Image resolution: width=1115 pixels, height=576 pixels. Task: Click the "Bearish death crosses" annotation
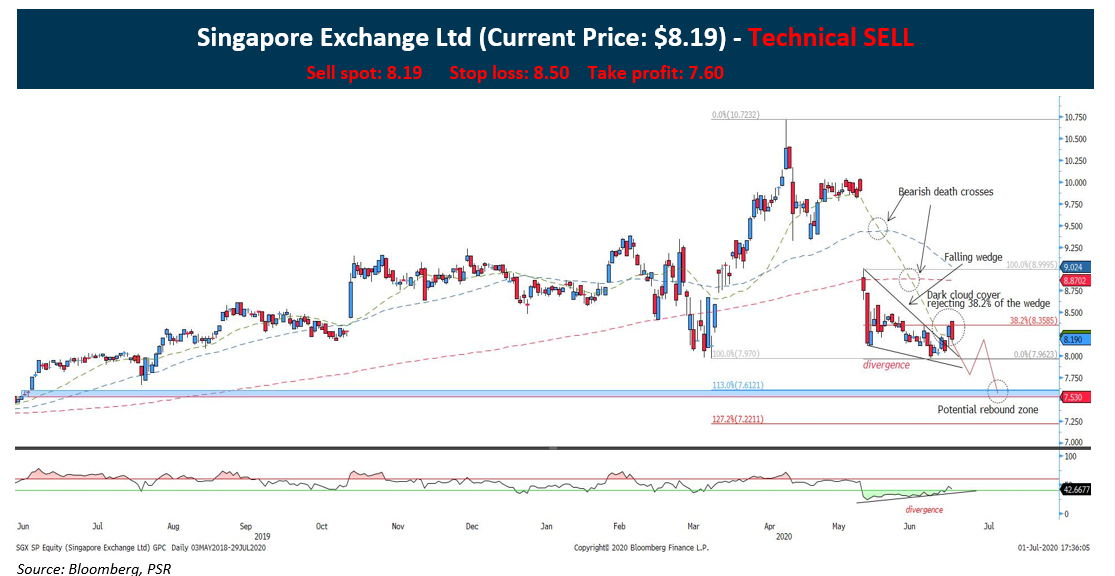(946, 192)
